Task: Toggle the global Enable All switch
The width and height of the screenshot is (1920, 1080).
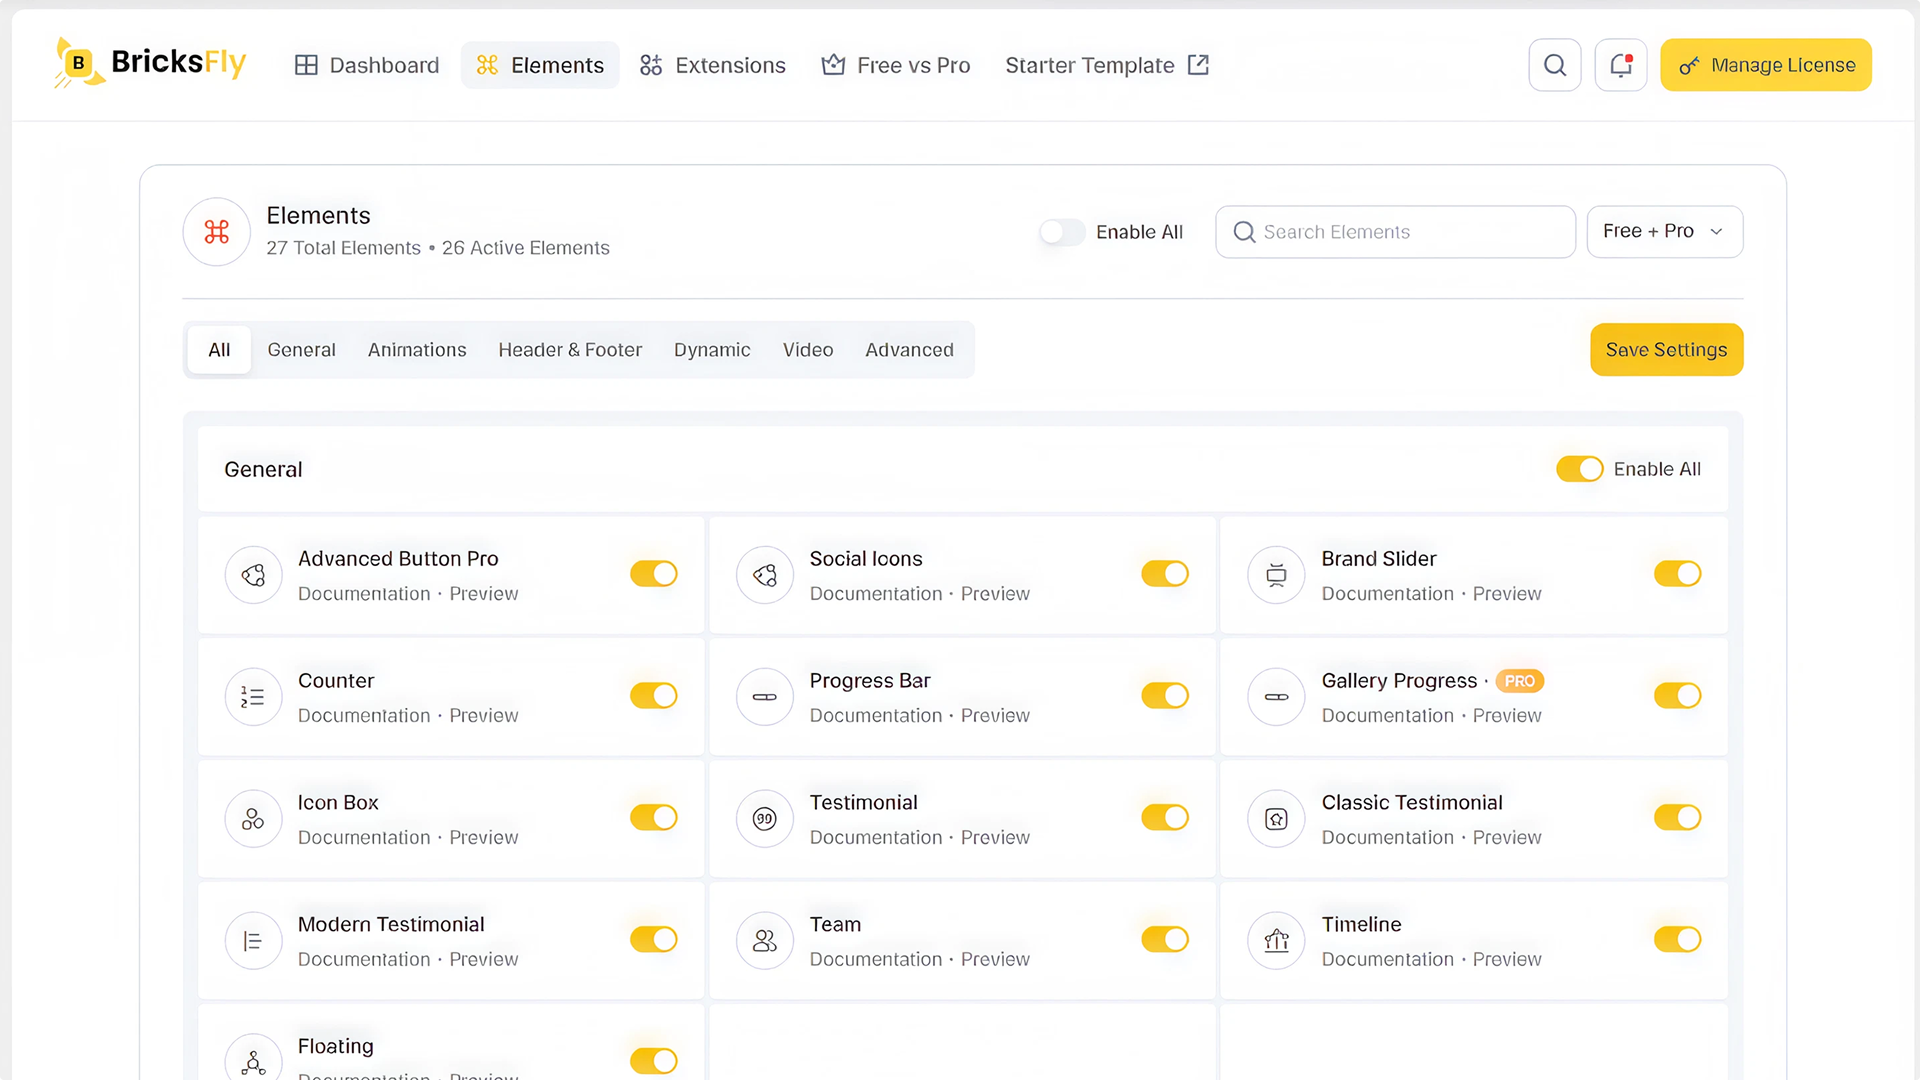Action: 1062,232
